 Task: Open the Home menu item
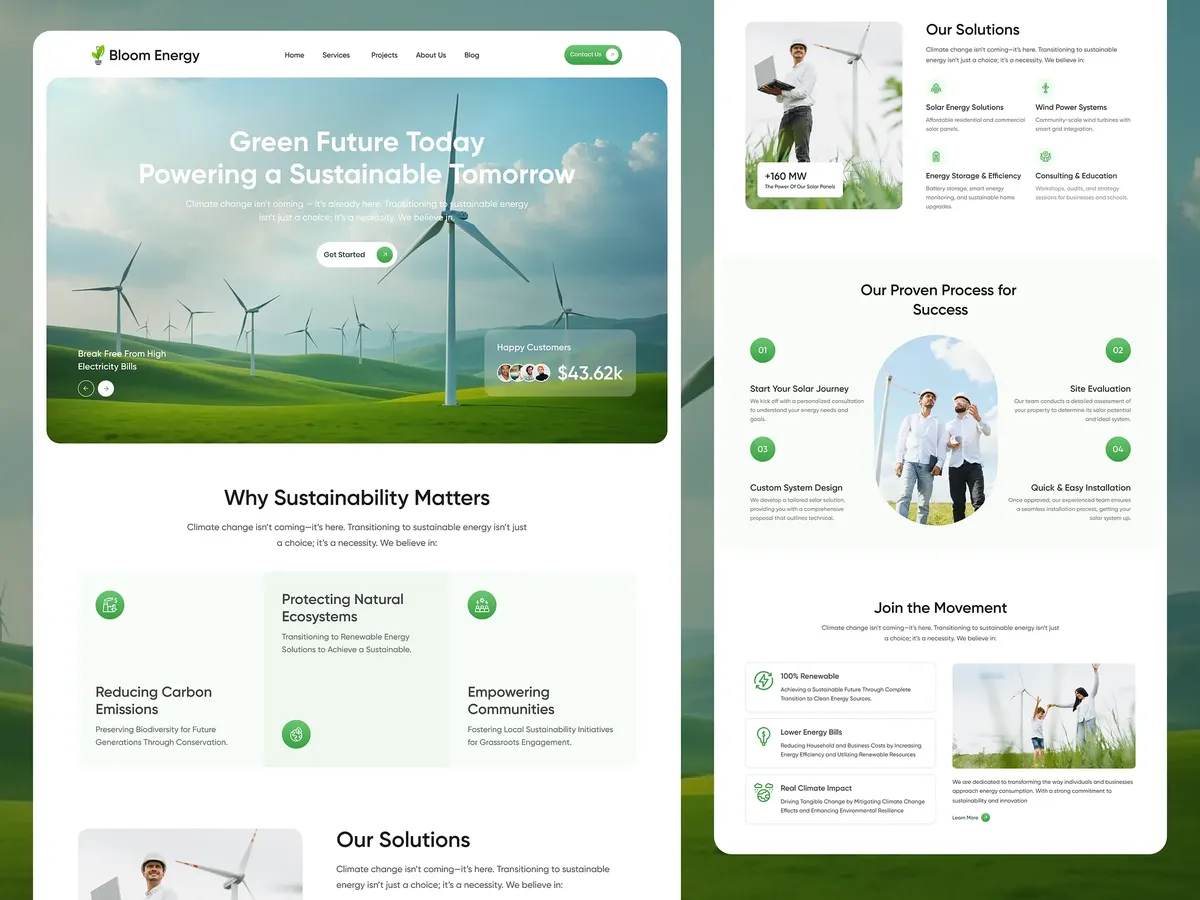294,55
